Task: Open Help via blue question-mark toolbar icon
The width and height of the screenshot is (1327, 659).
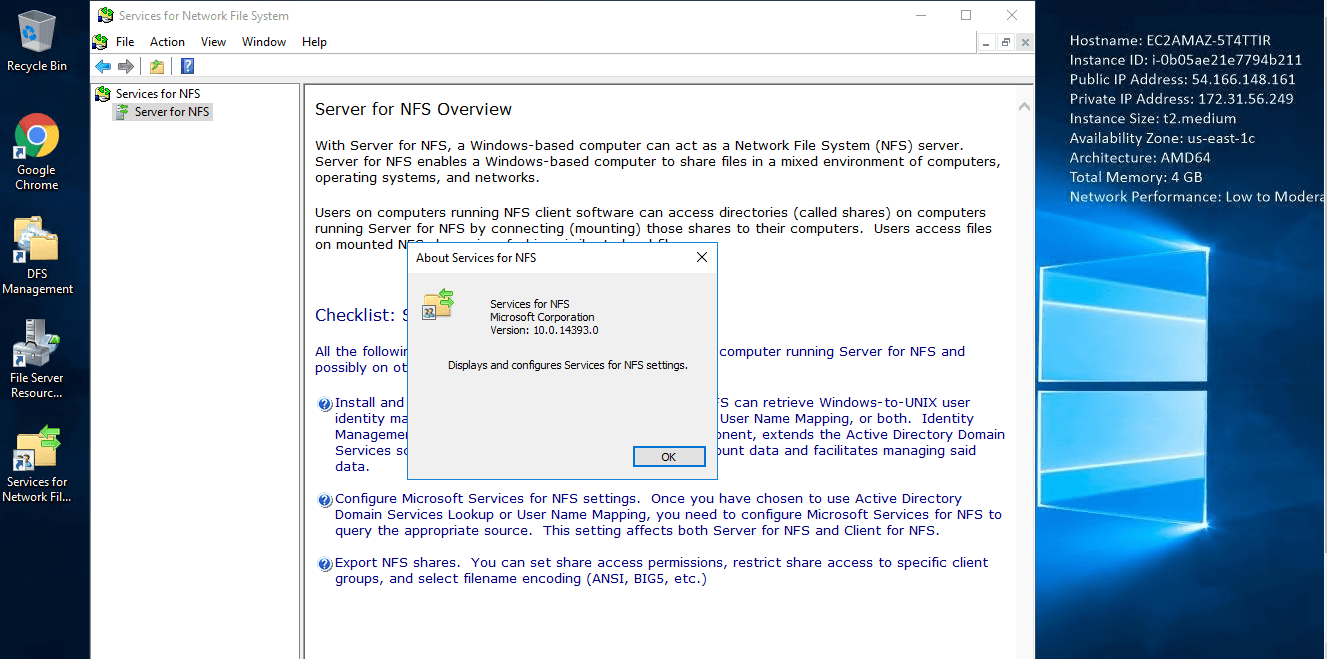Action: (187, 66)
